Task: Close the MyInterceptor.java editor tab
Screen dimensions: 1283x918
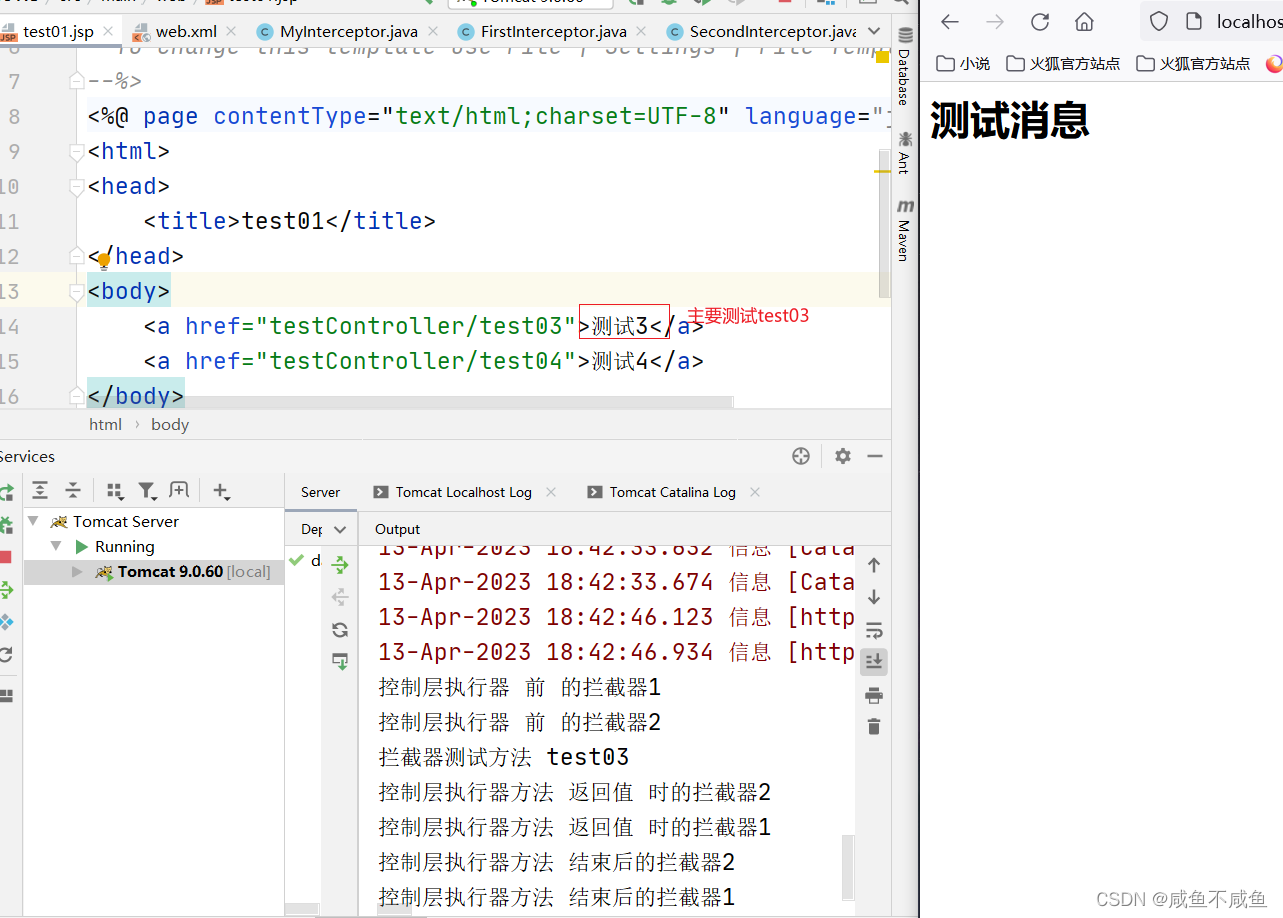Action: 433,31
